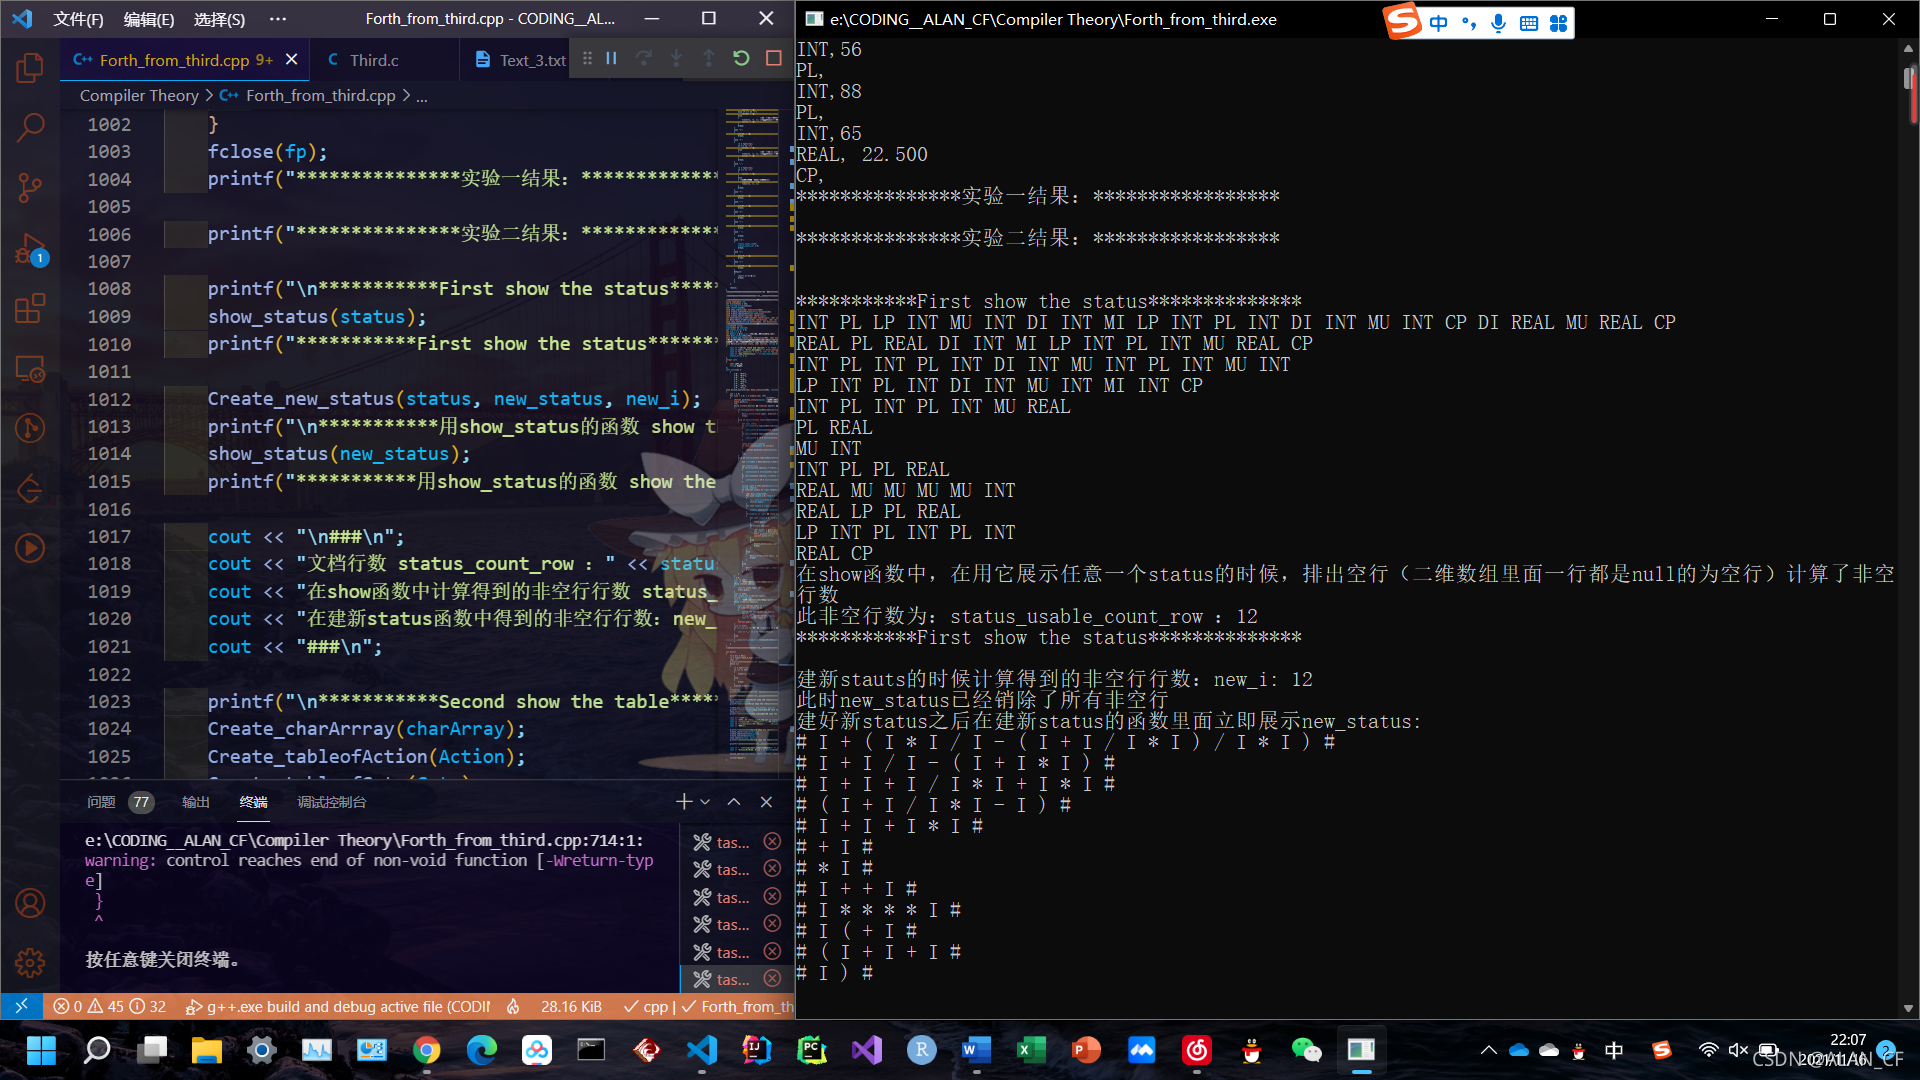
Task: Click Compiler Theory in the breadcrumb
Action: pos(139,95)
